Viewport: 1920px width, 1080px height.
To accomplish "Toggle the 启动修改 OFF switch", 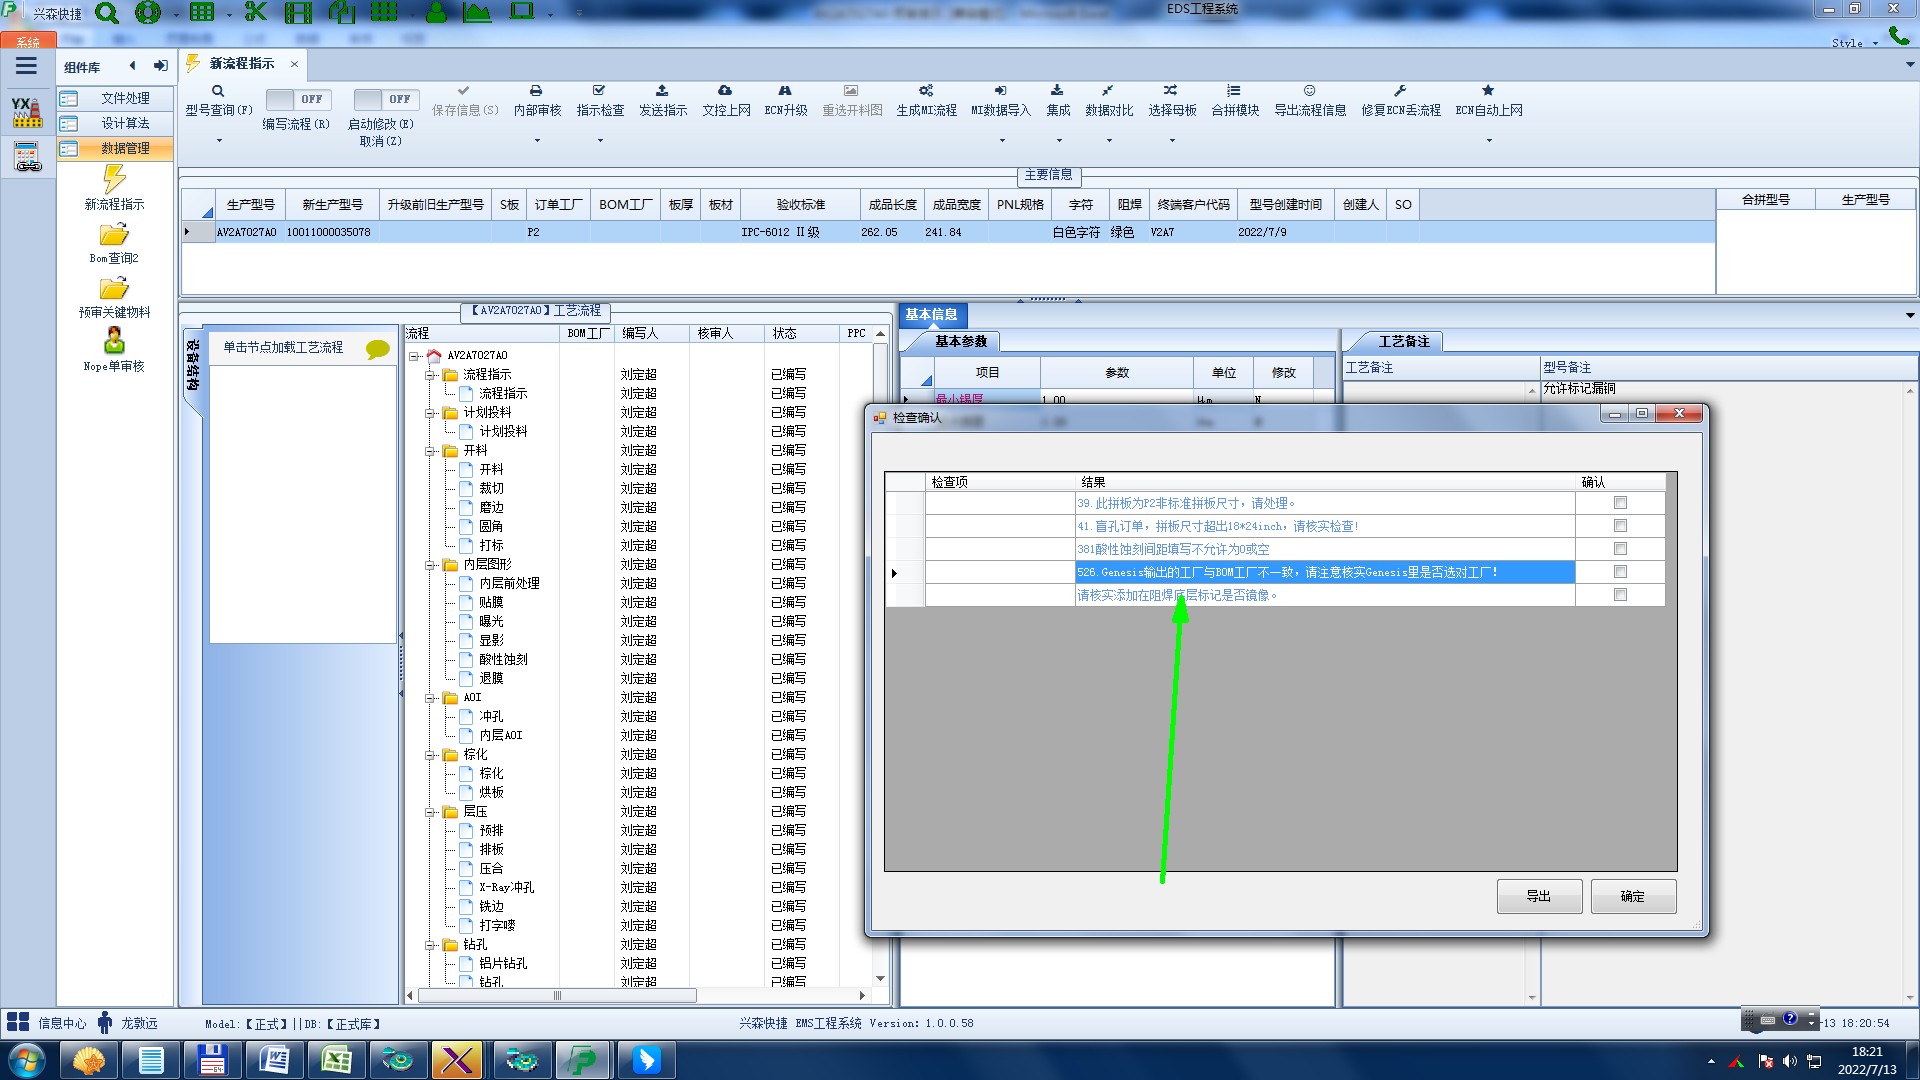I will [x=385, y=99].
